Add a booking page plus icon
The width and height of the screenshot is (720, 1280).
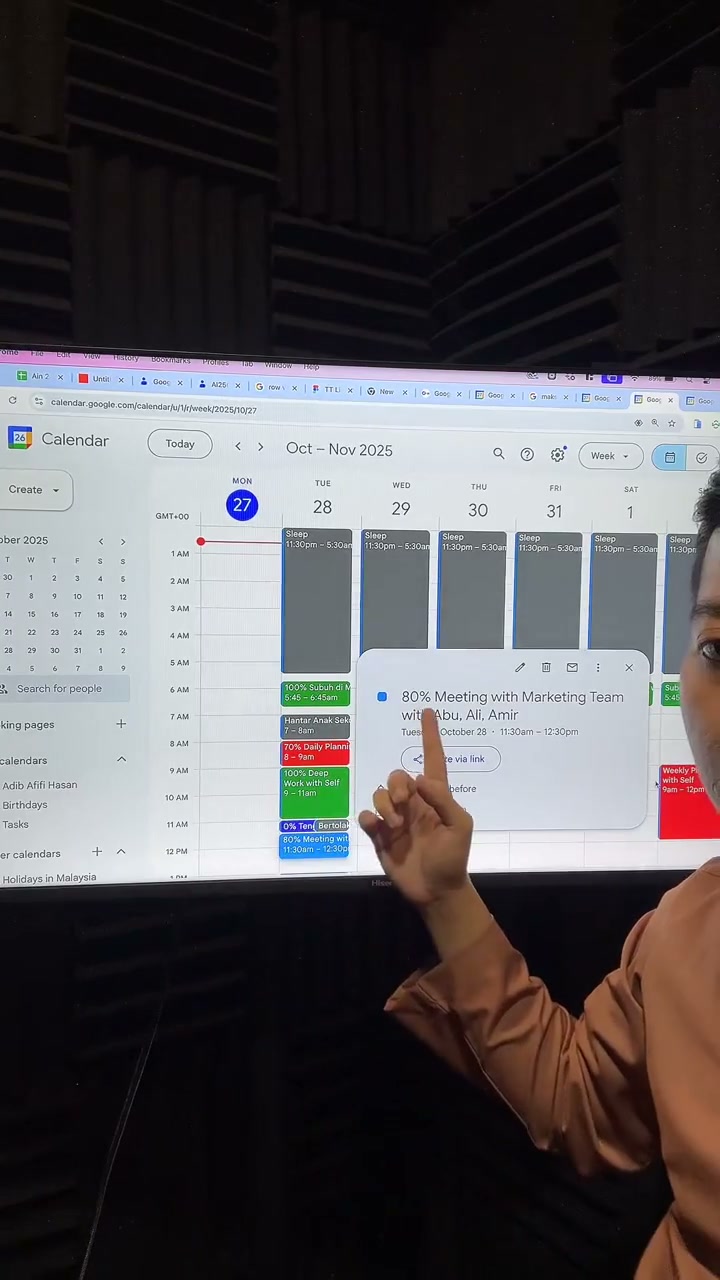121,723
